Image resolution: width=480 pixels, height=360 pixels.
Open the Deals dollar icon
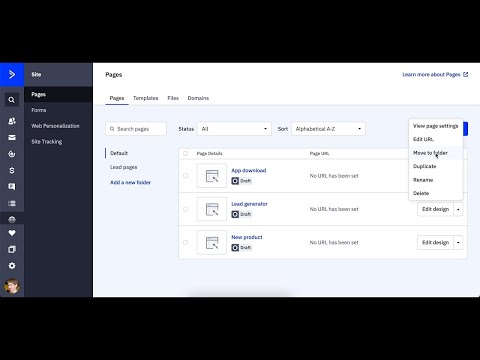coord(12,170)
